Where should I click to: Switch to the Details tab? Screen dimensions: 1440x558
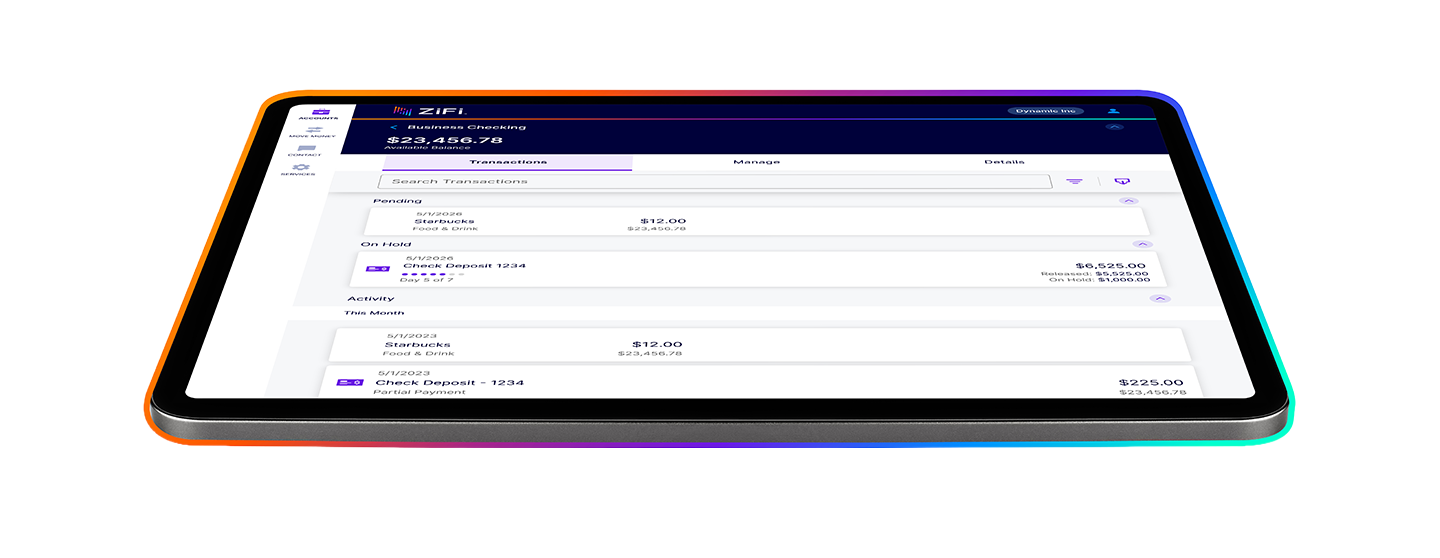1004,162
